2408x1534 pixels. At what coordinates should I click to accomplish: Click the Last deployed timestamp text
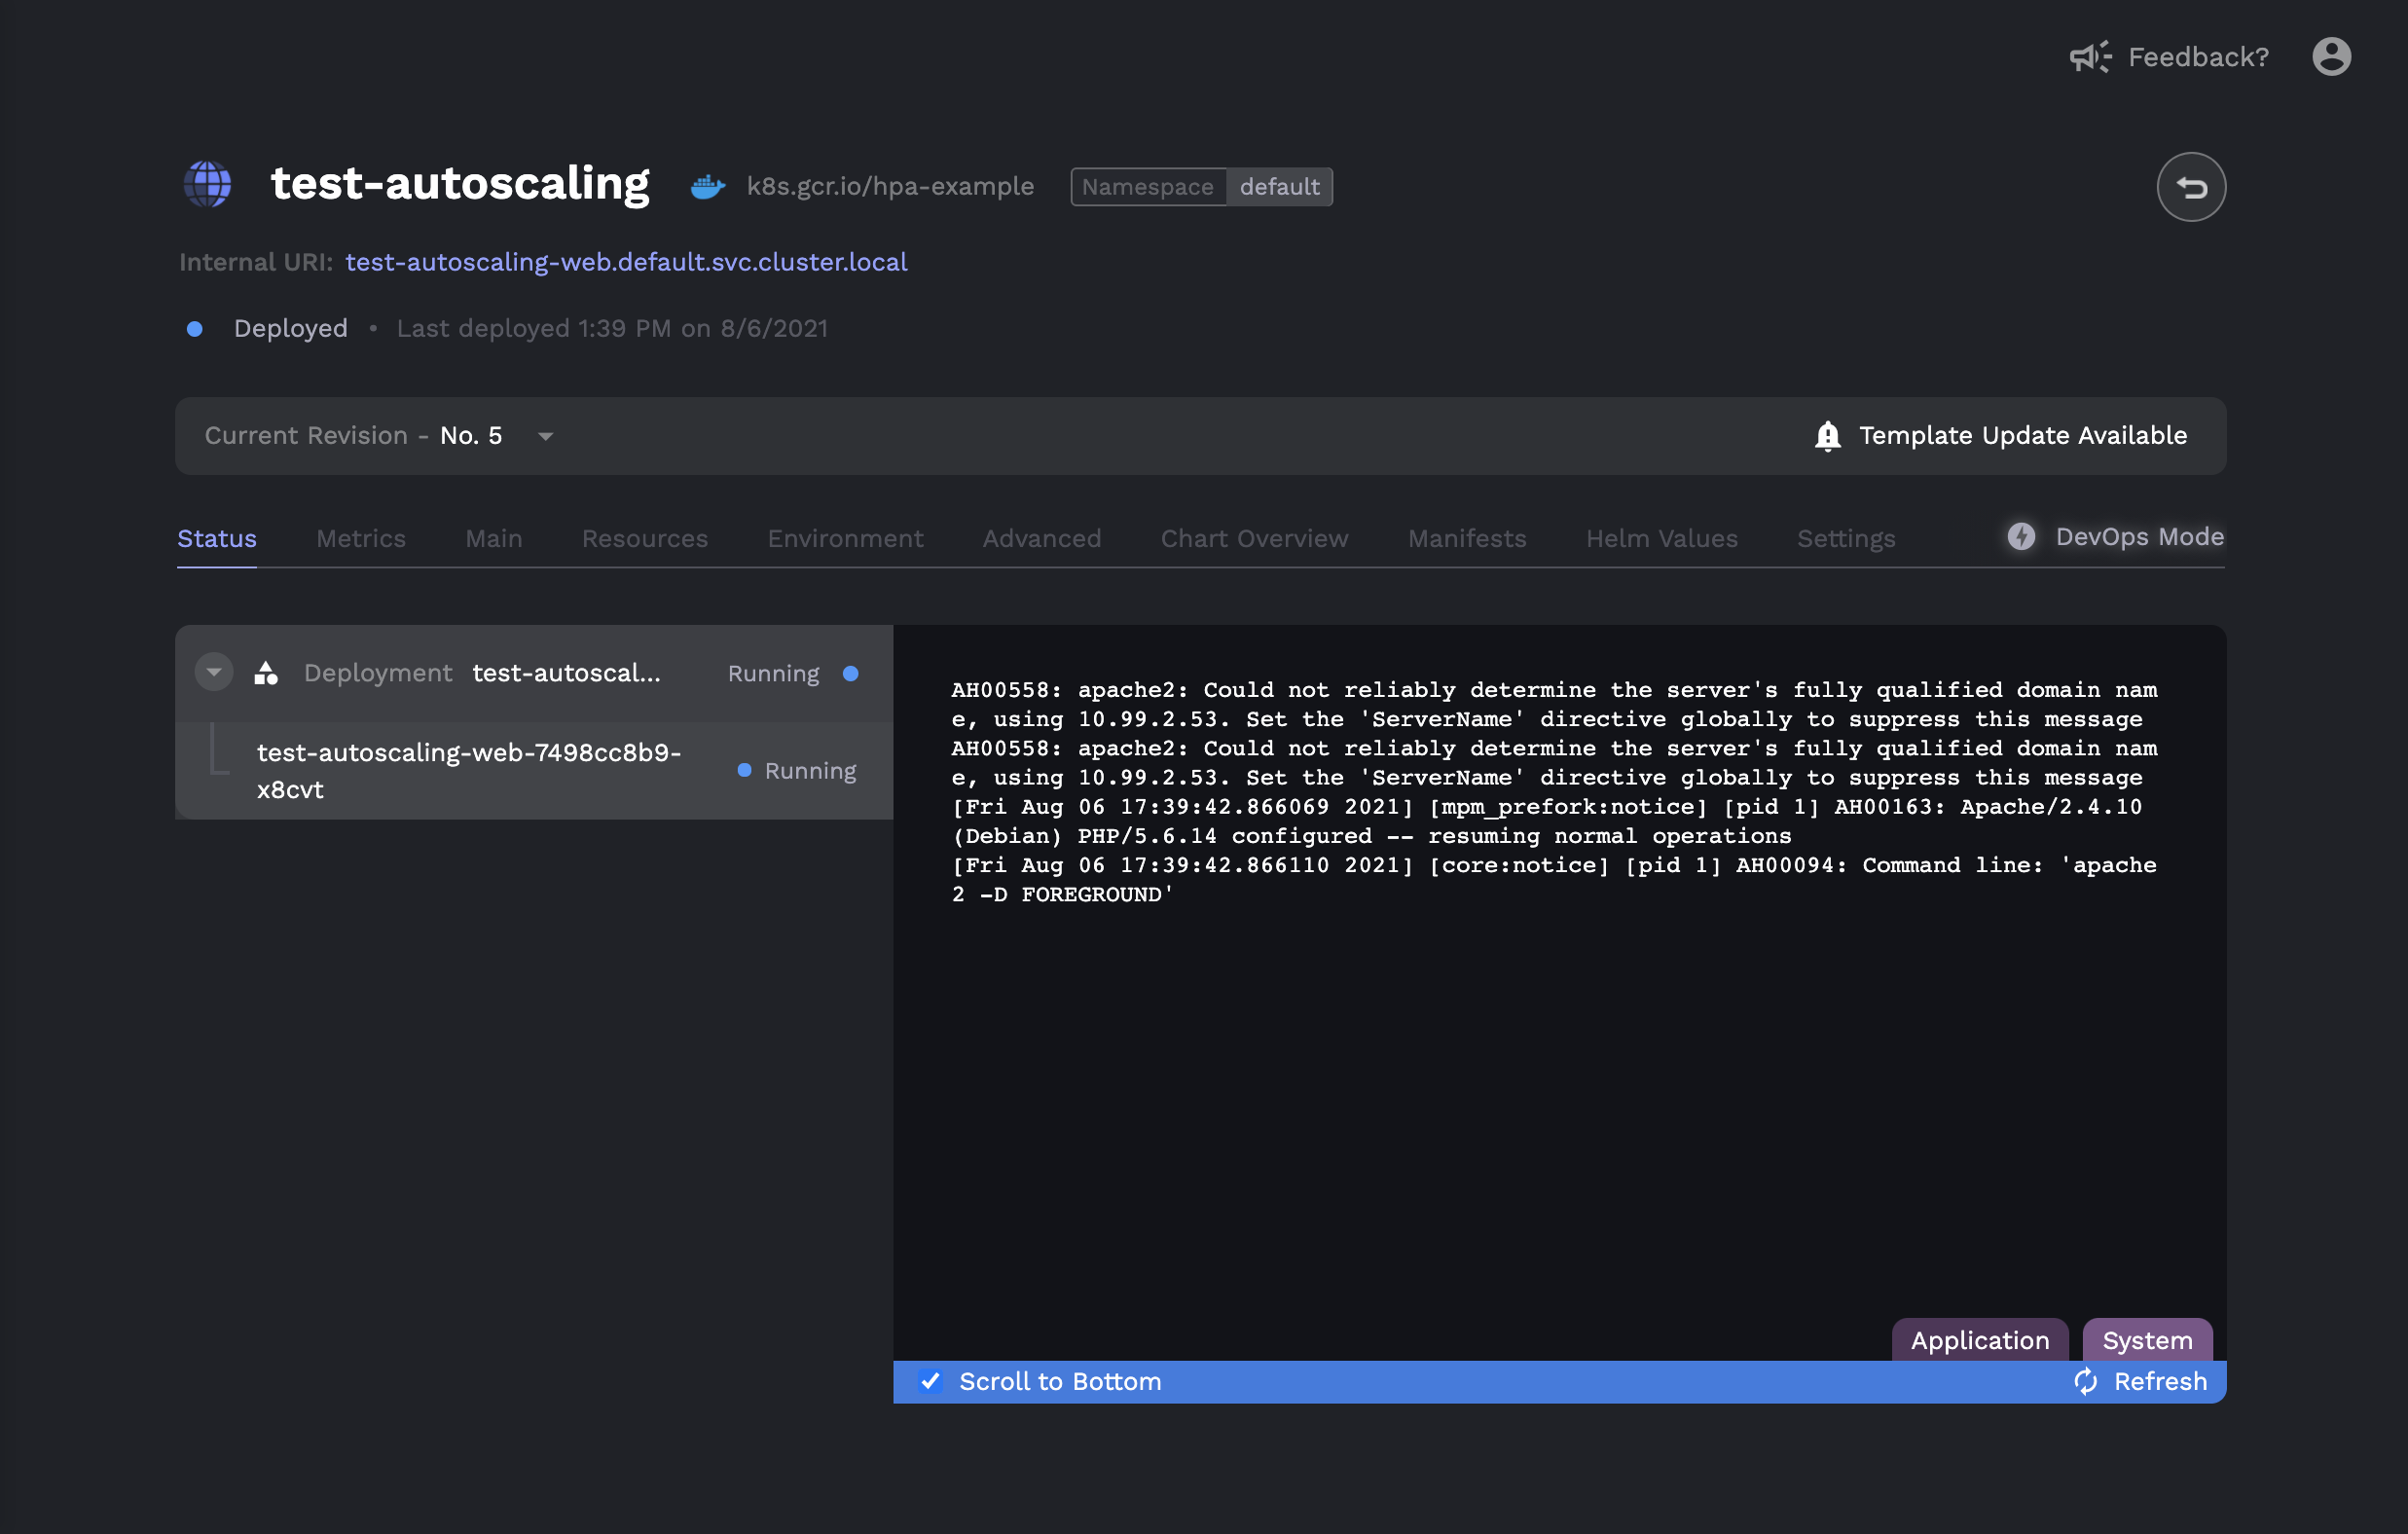point(612,329)
